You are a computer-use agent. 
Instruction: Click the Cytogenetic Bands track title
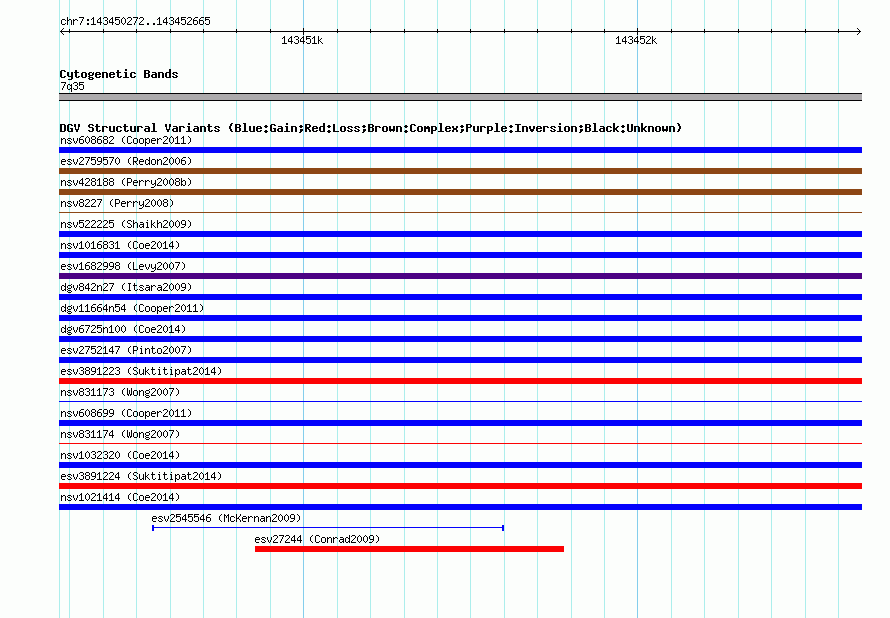(119, 74)
